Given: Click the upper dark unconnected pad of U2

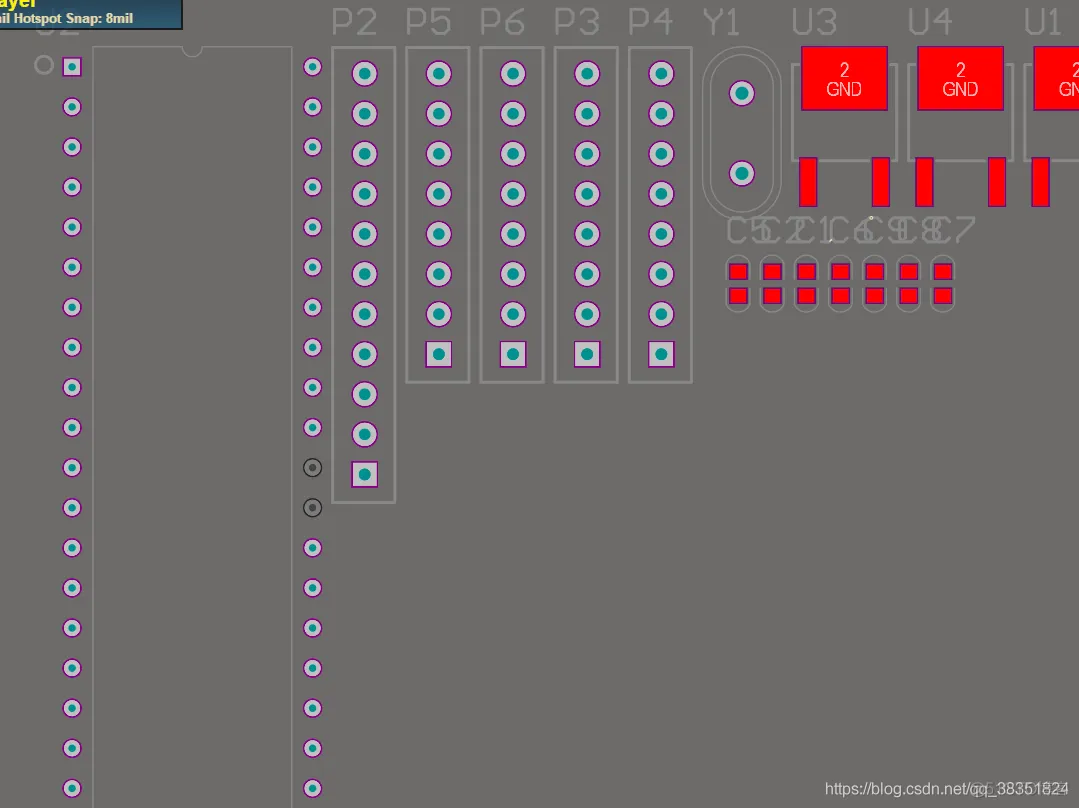Looking at the screenshot, I should [x=312, y=468].
